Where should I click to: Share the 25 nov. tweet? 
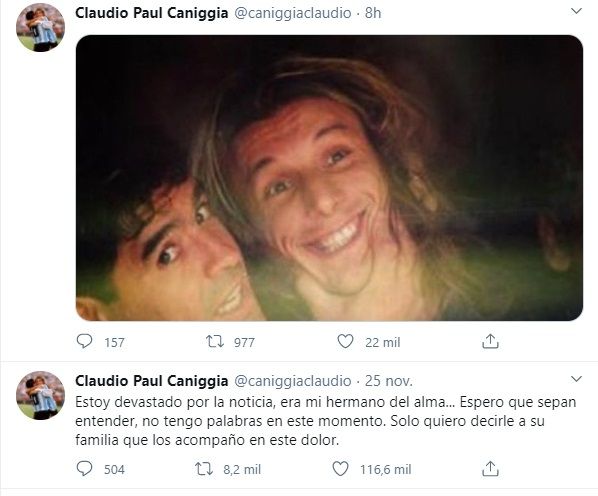point(490,469)
